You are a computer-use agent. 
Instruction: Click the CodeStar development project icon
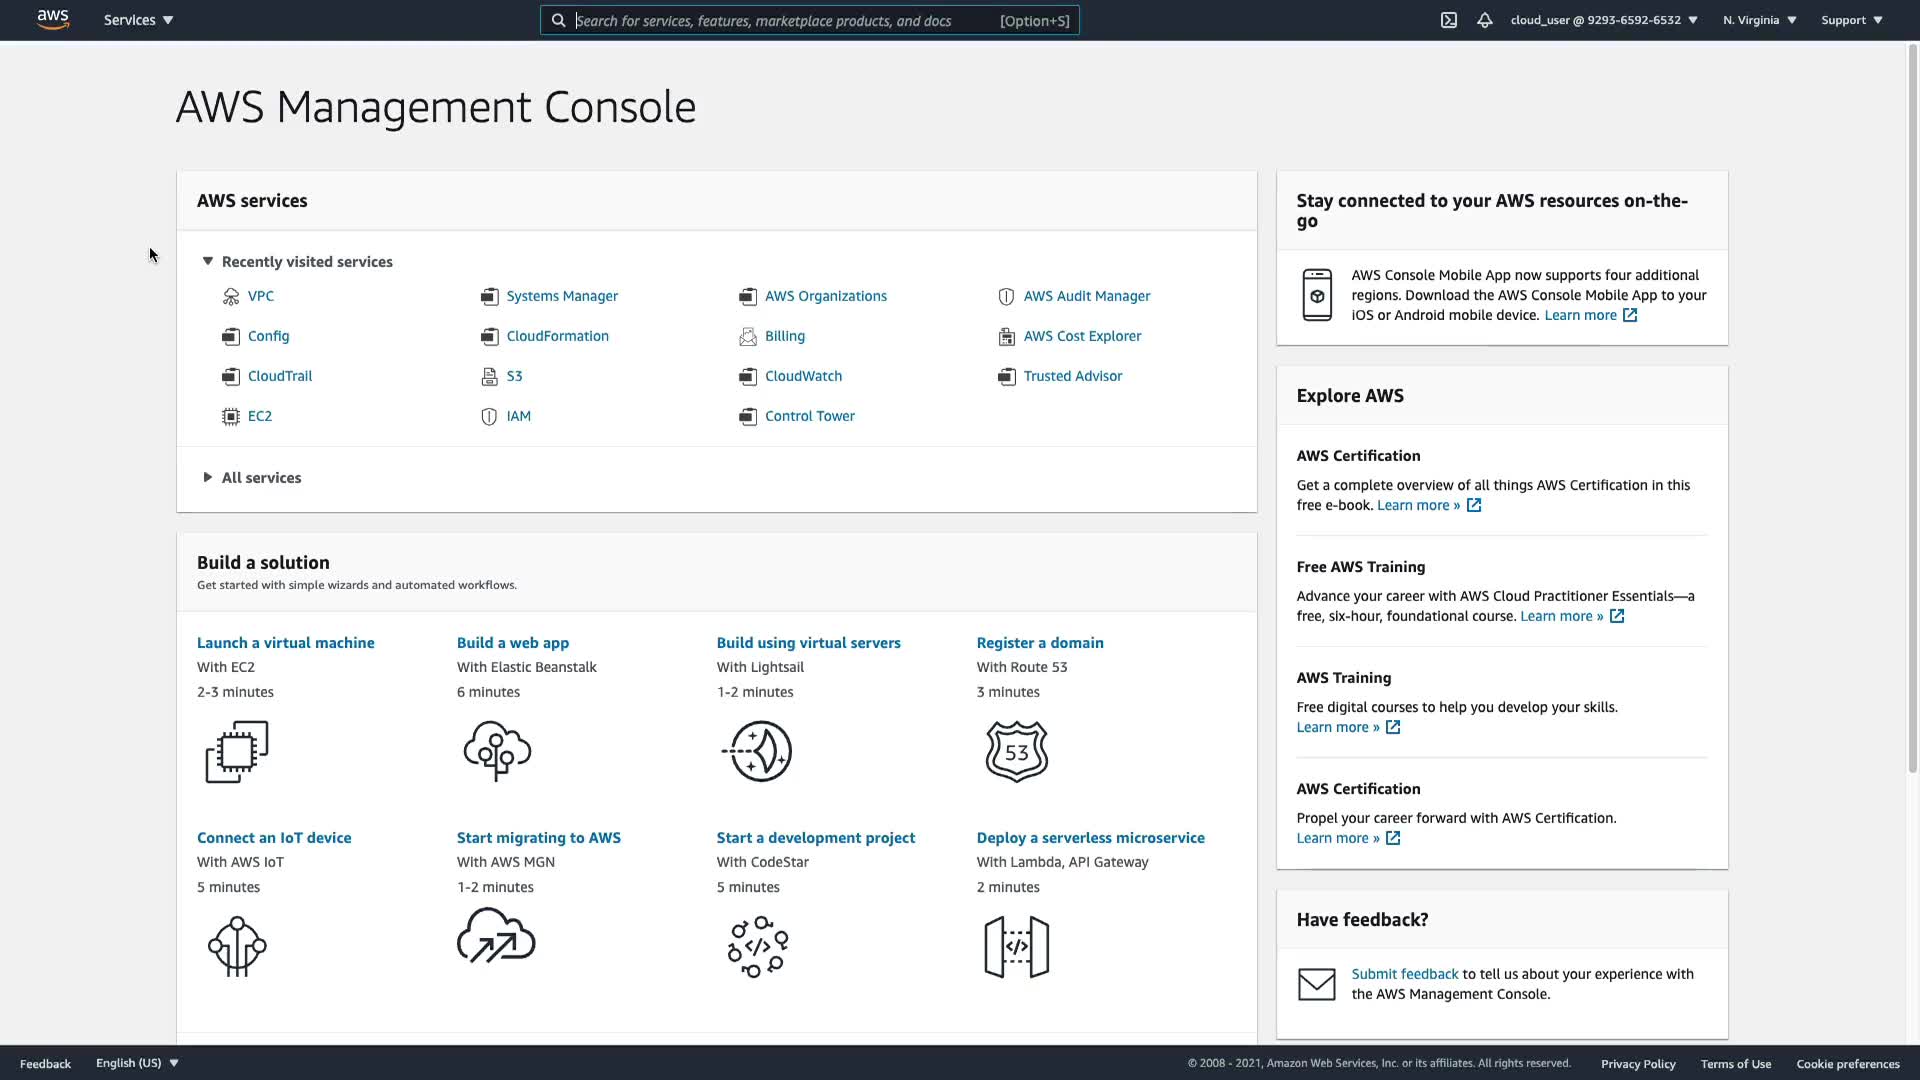(x=757, y=946)
